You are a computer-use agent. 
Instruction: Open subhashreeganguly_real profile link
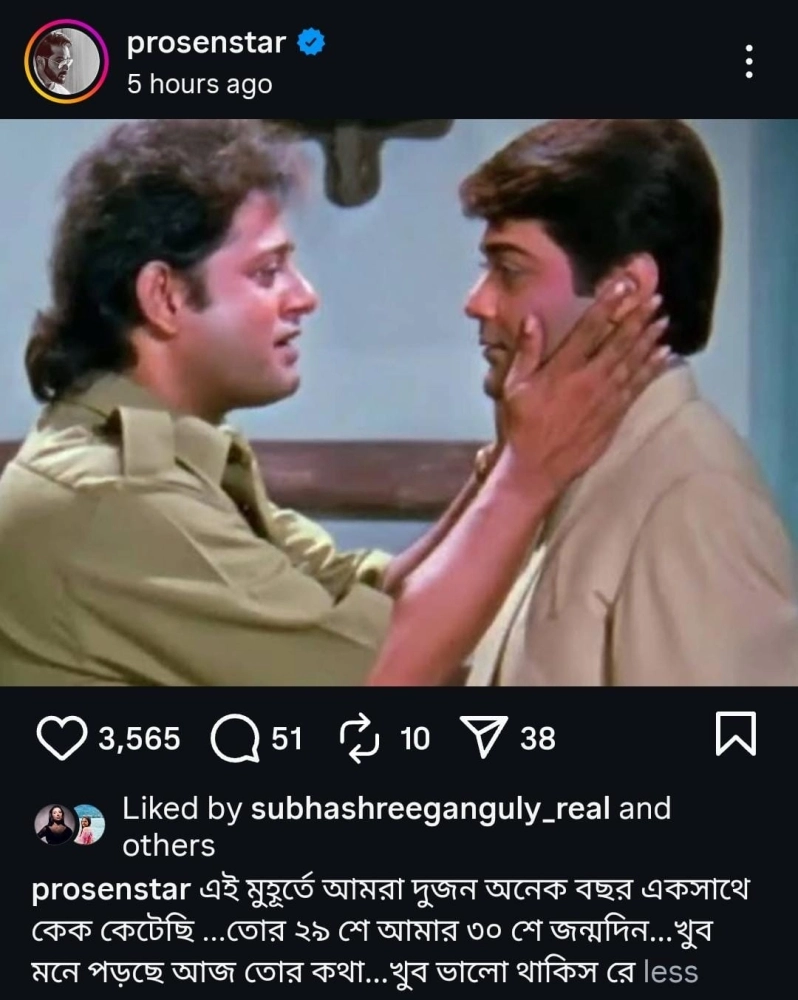(431, 808)
